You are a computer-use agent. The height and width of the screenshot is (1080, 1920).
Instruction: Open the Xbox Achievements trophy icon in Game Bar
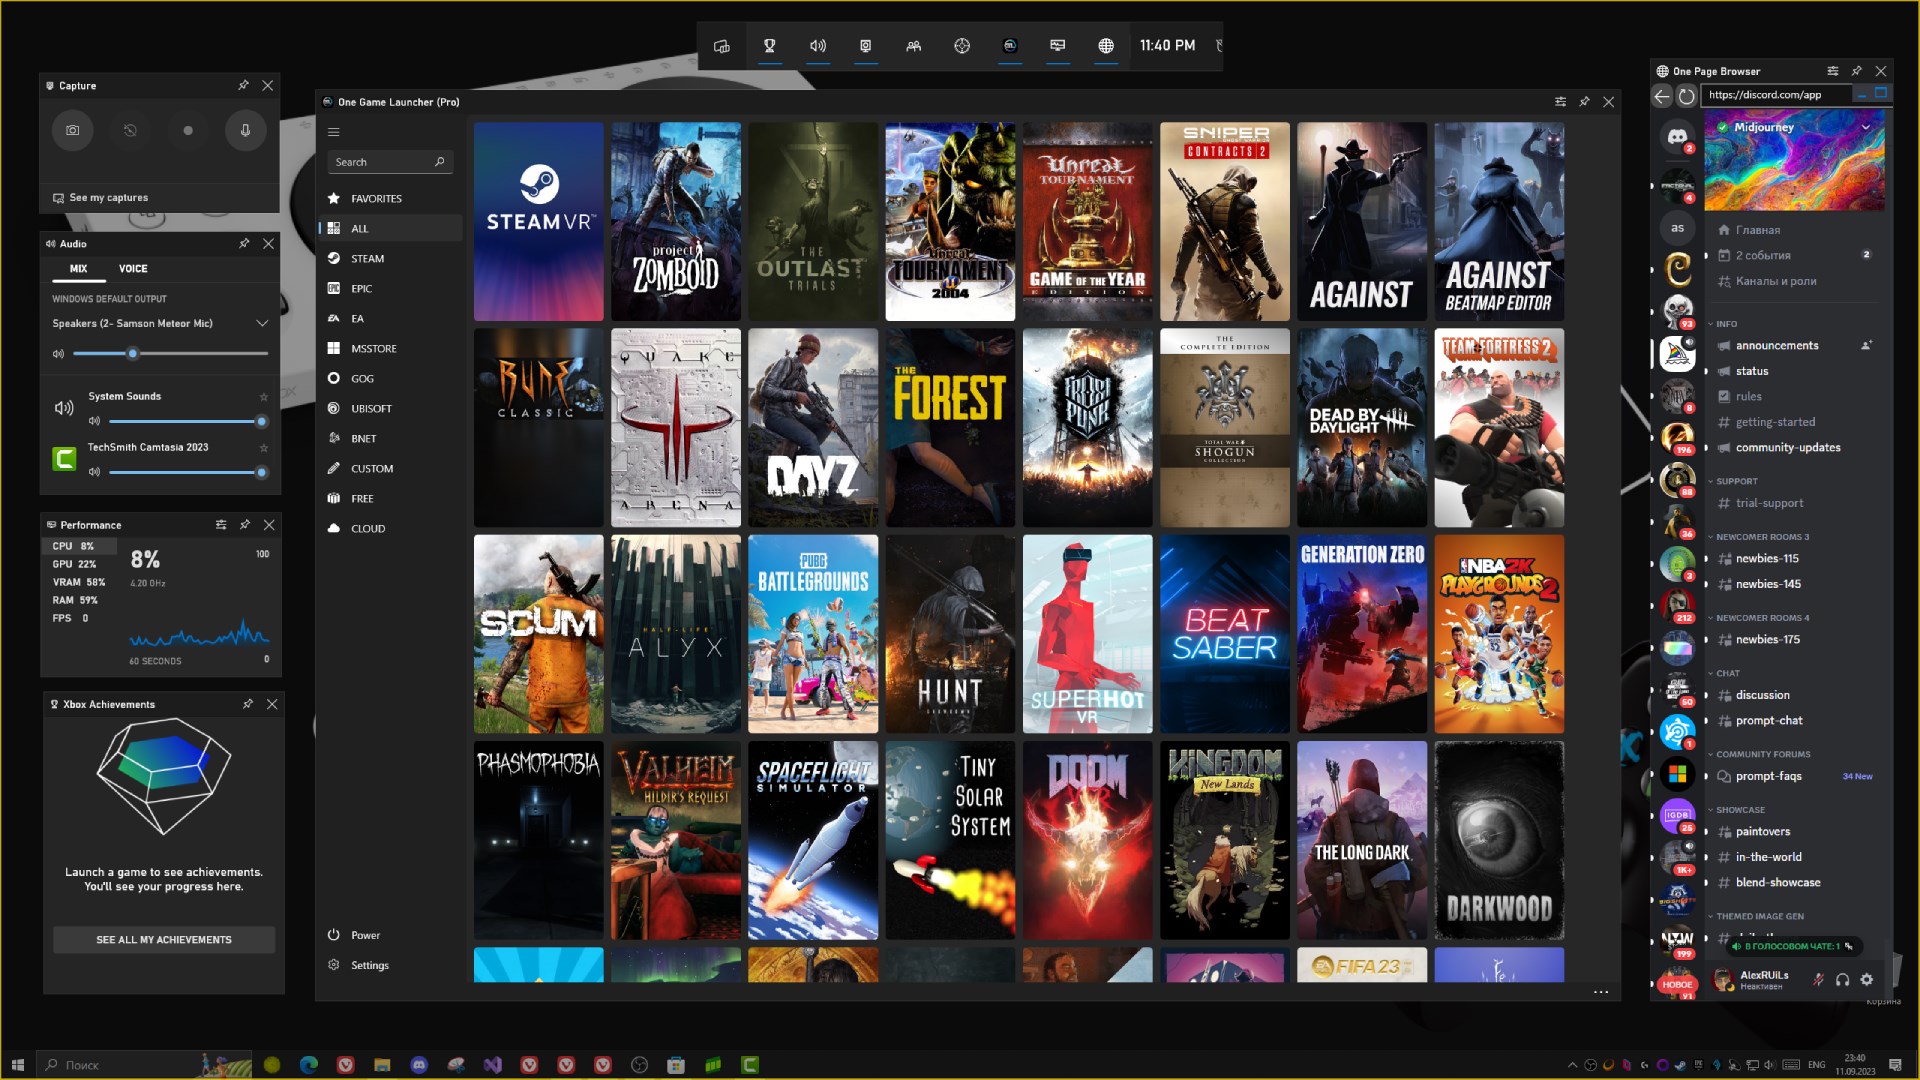point(770,46)
